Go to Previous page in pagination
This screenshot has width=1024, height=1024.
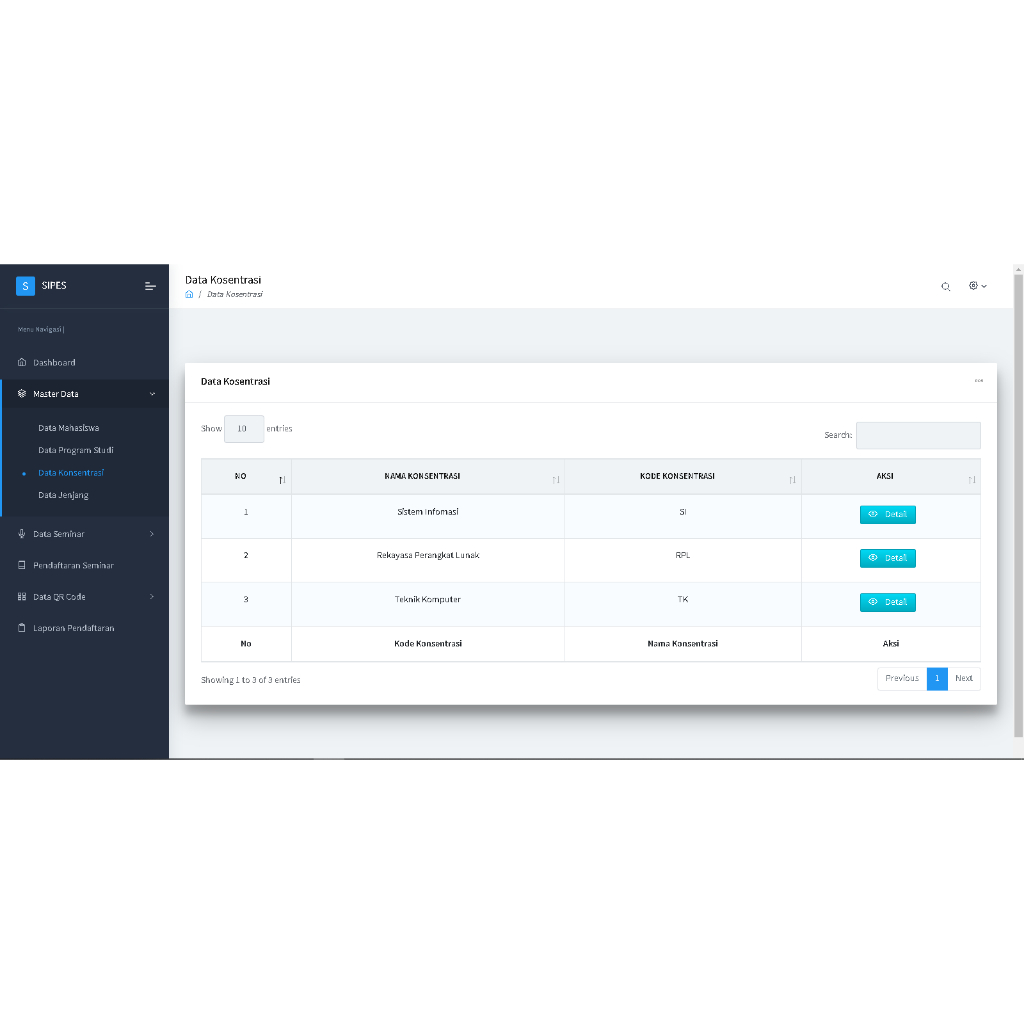902,679
